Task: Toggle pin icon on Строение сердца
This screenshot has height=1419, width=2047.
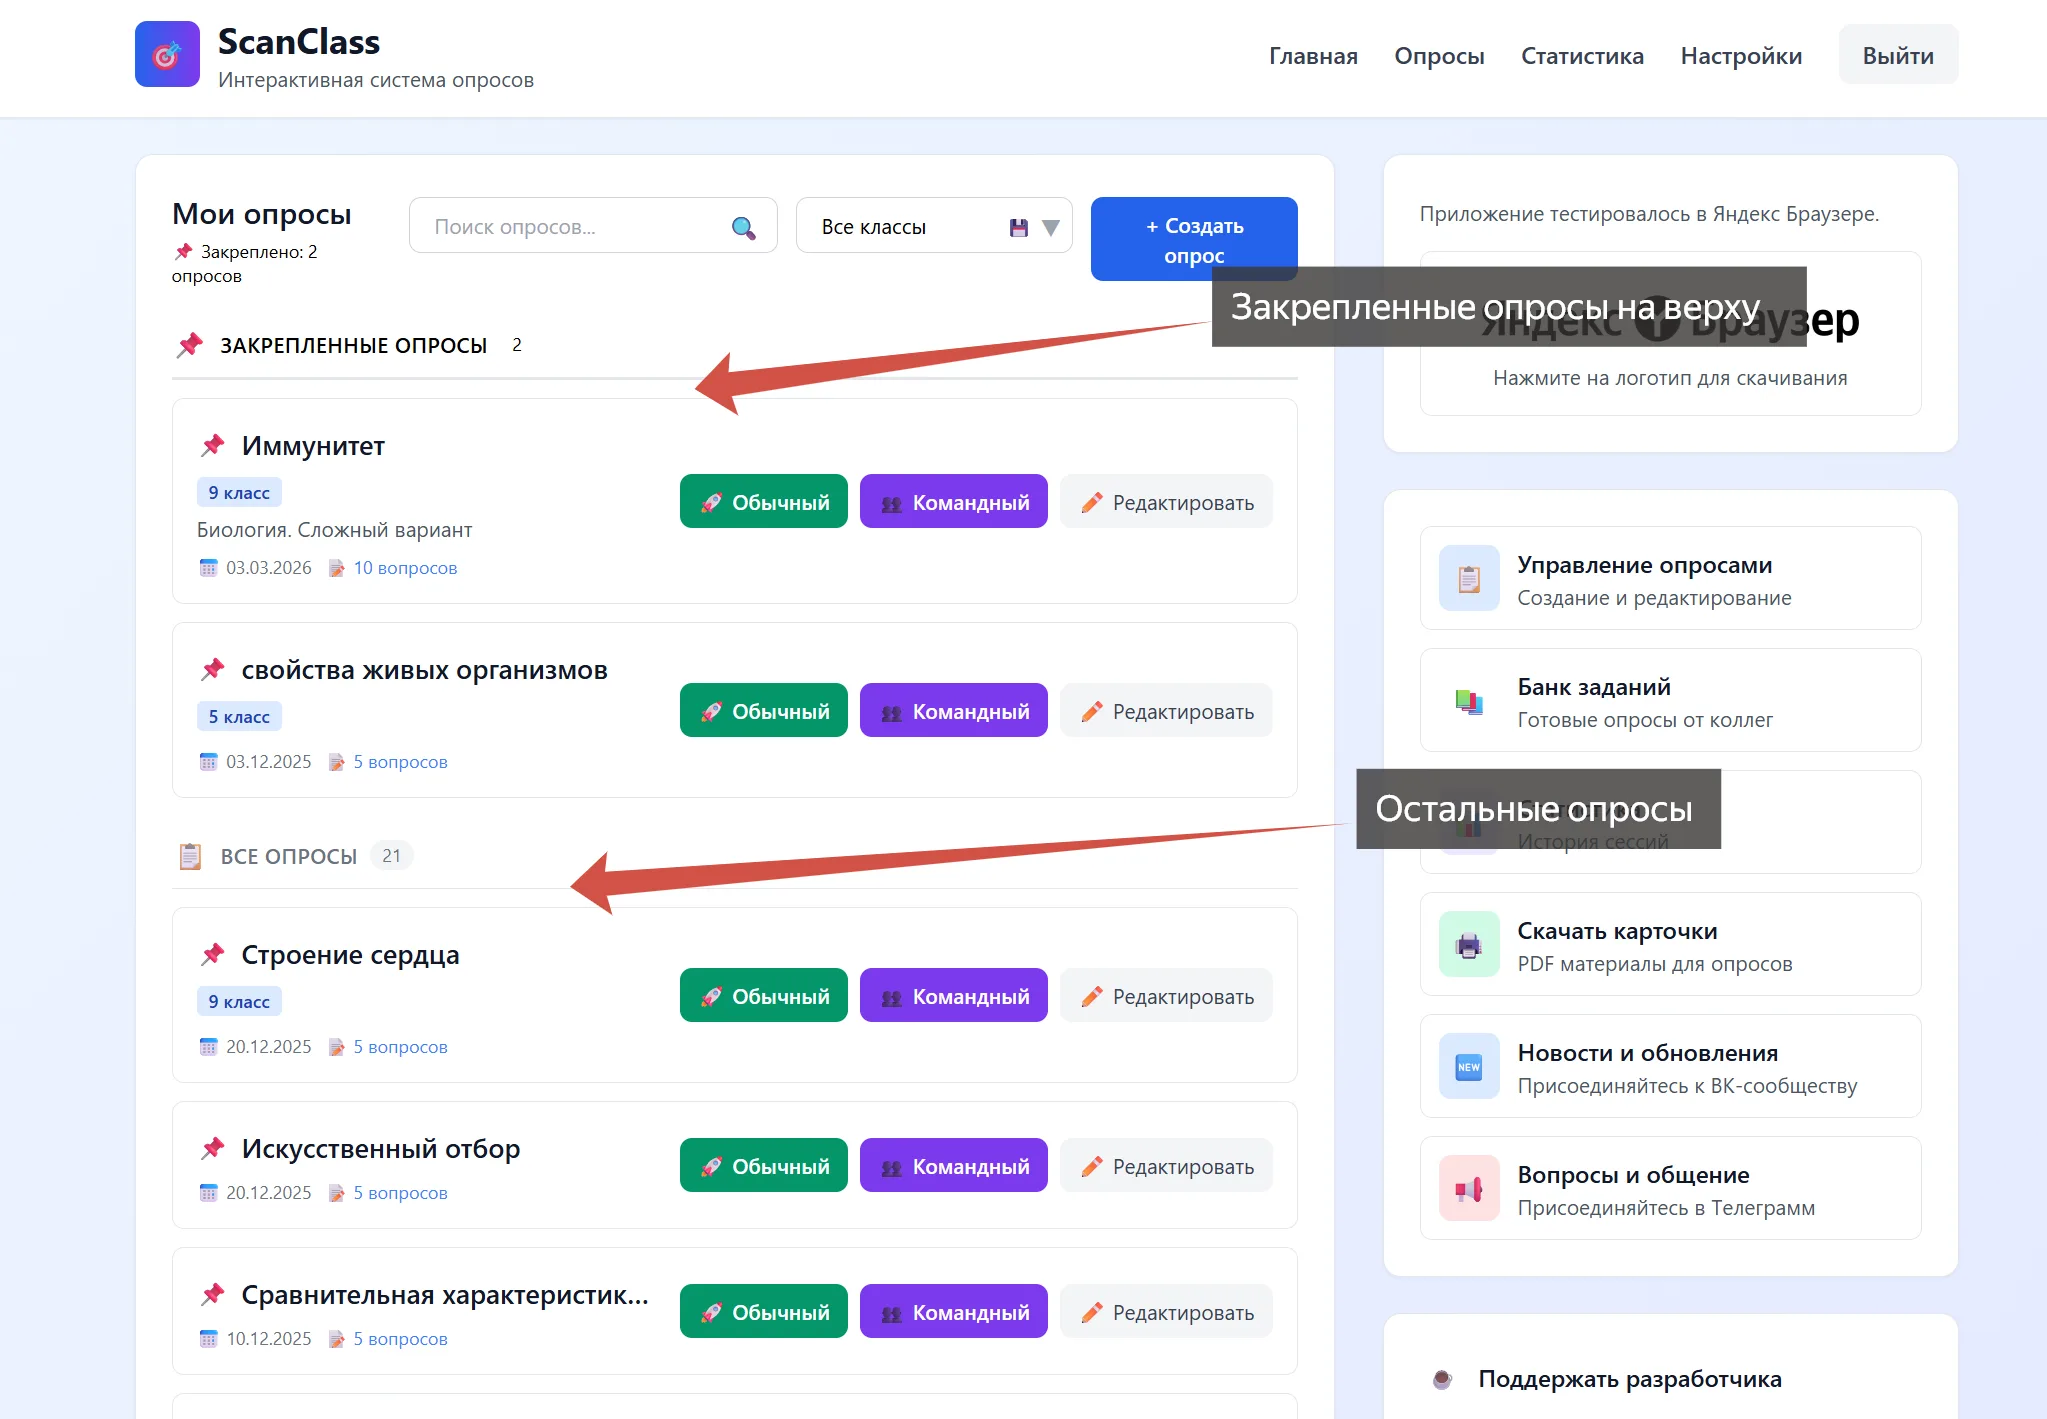Action: [x=212, y=954]
